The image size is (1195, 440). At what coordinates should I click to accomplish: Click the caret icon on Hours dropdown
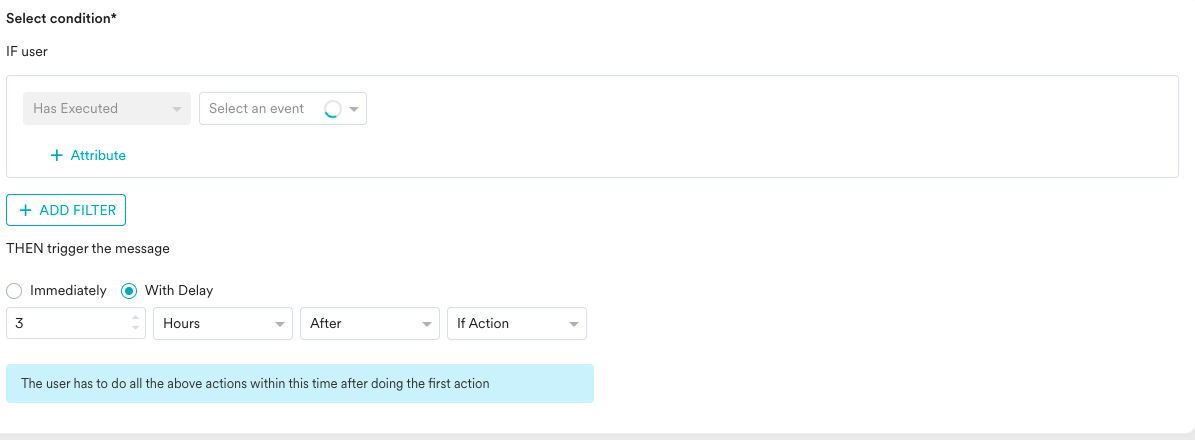coord(280,324)
